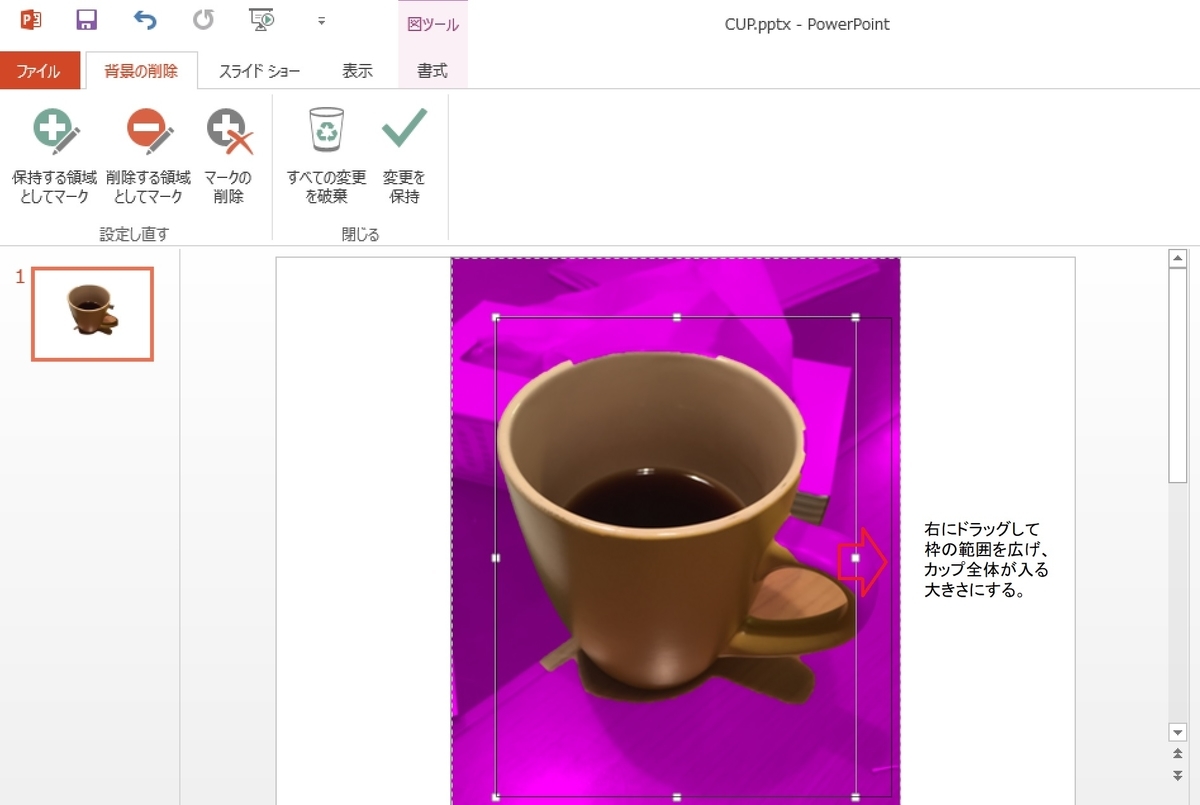Open the ファイル tab

40,71
